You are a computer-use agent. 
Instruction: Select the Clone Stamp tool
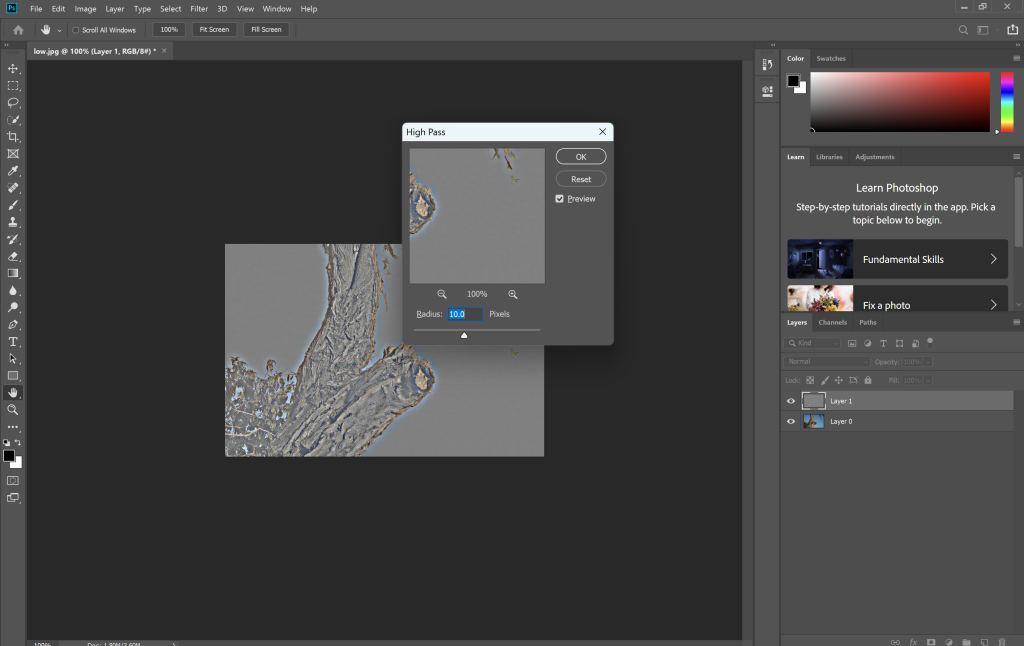[12, 222]
